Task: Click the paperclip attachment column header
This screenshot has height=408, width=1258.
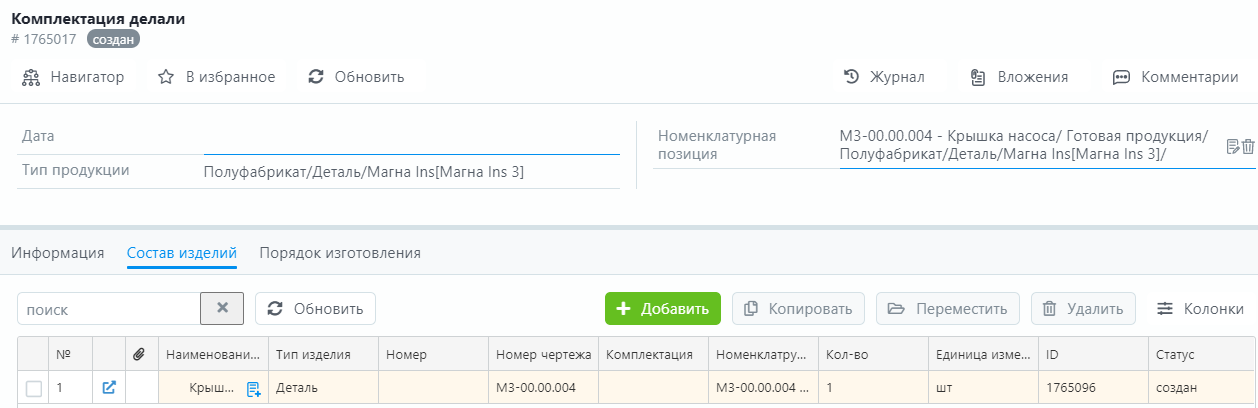Action: coord(140,355)
